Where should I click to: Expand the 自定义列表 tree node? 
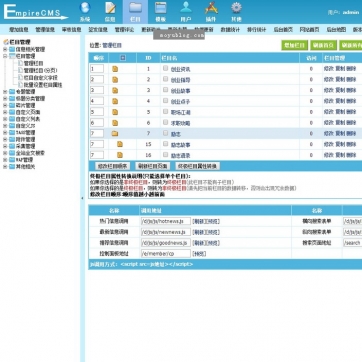5,119
